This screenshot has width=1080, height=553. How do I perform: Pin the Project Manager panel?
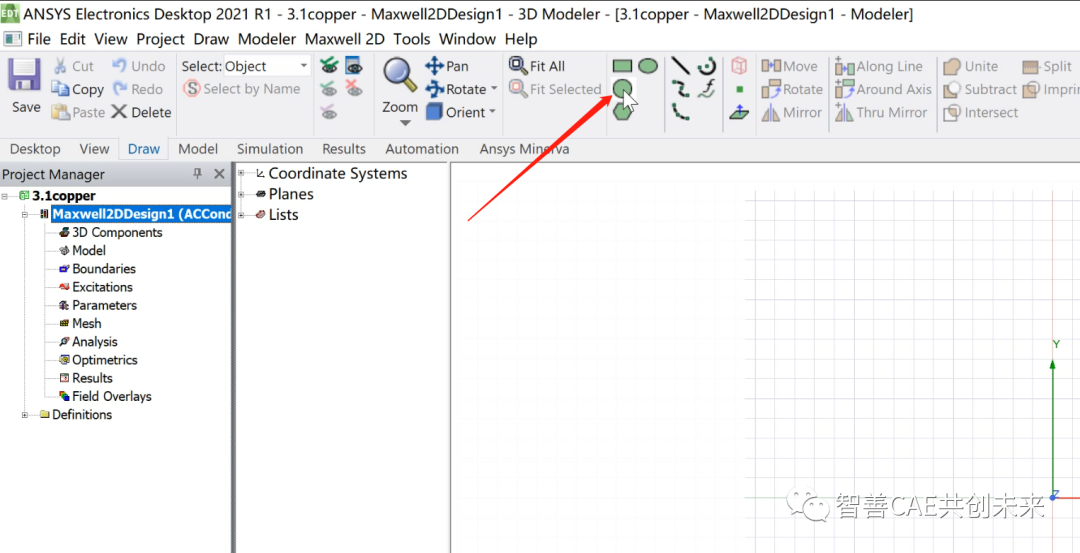pyautogui.click(x=198, y=174)
